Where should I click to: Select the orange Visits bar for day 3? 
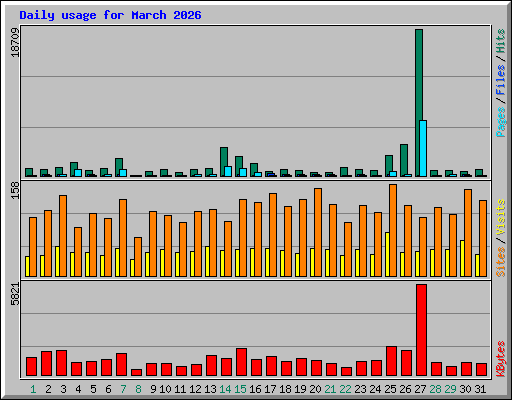coord(63,236)
